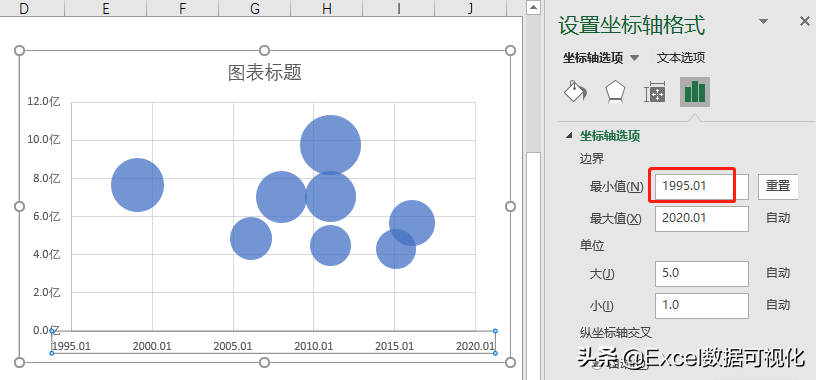Click the 重置 button for minimum value

point(778,186)
